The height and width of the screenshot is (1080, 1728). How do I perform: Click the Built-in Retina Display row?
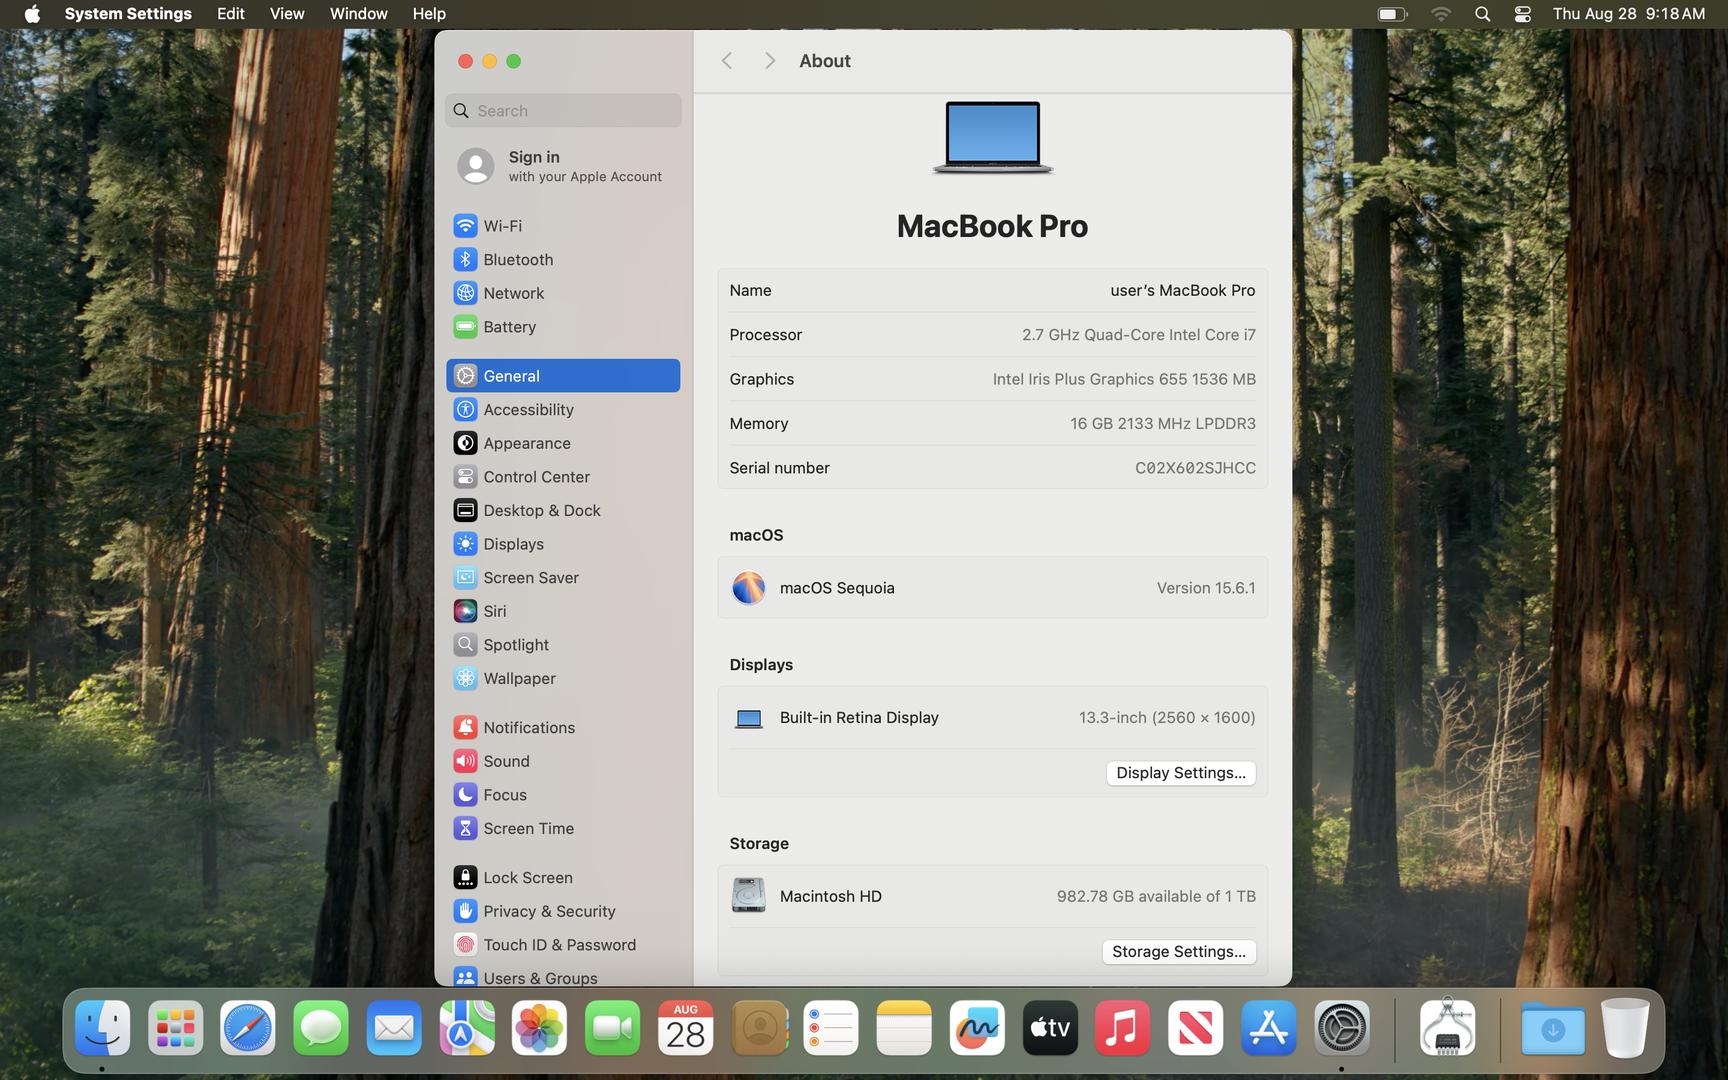pyautogui.click(x=992, y=718)
